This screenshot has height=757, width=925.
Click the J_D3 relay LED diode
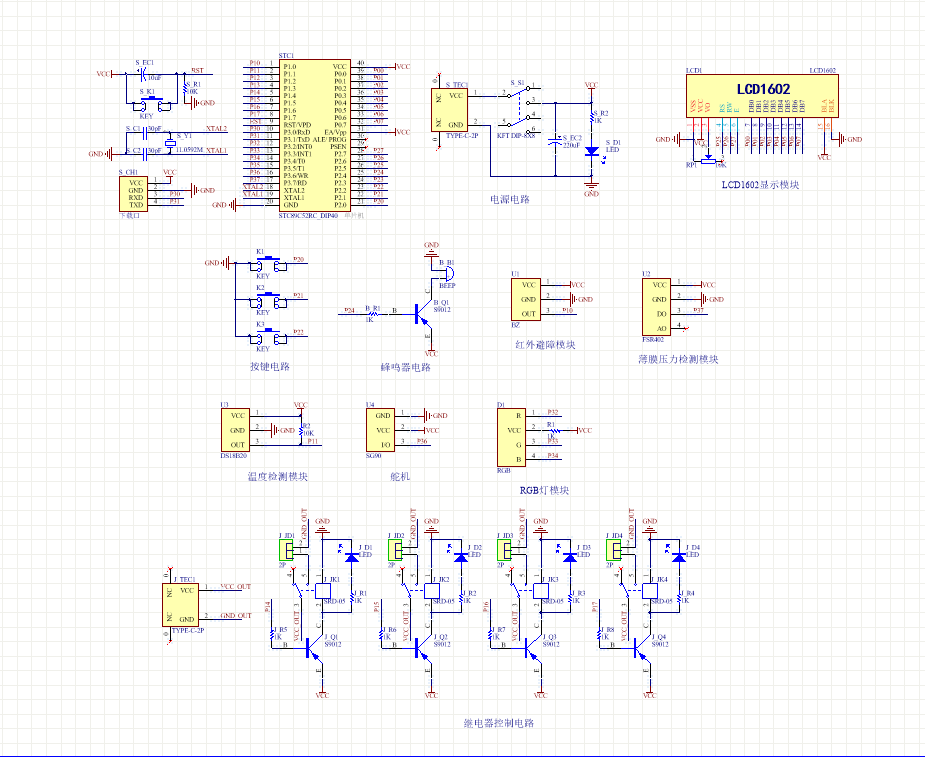570,556
